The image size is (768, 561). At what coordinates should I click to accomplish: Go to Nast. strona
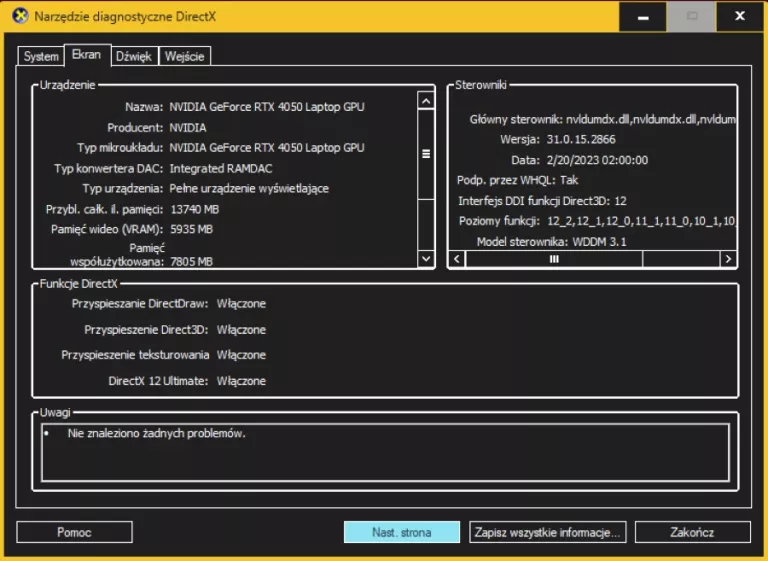point(402,532)
